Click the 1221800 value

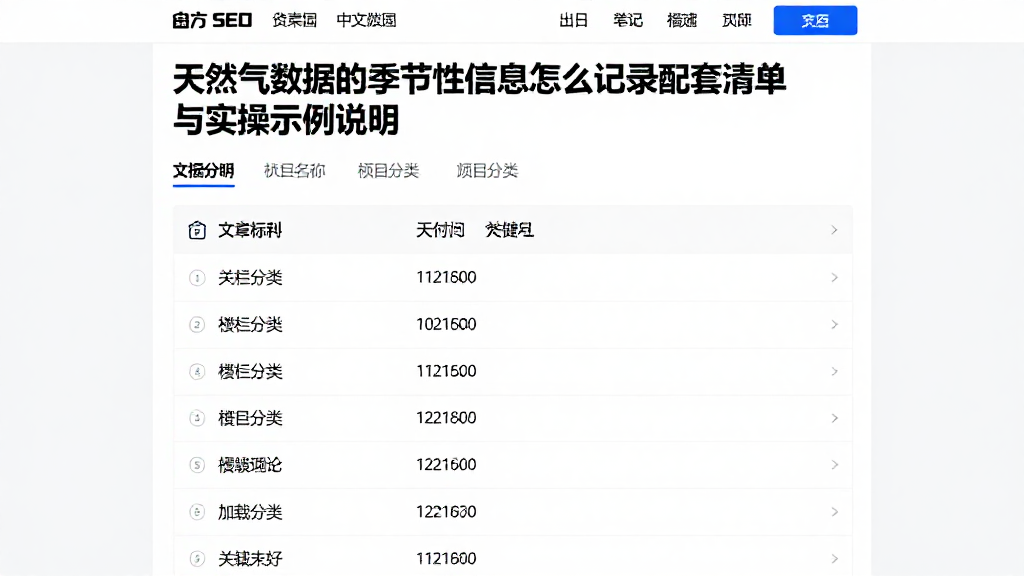(x=446, y=418)
